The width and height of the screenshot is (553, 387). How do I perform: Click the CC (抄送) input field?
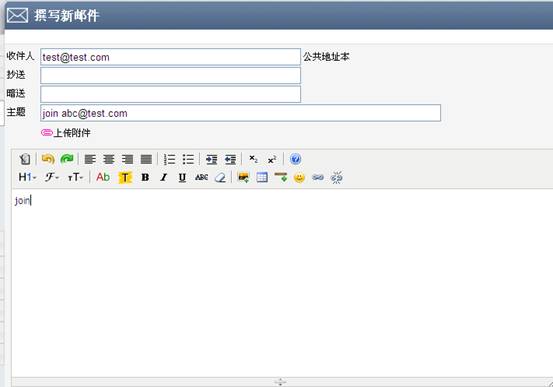tap(170, 75)
